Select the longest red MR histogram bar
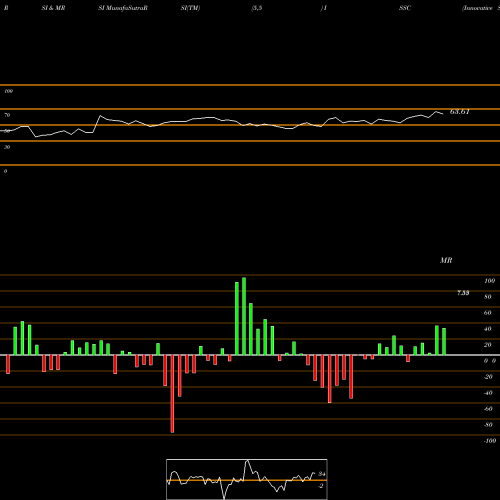The height and width of the screenshot is (500, 500). coord(172,394)
